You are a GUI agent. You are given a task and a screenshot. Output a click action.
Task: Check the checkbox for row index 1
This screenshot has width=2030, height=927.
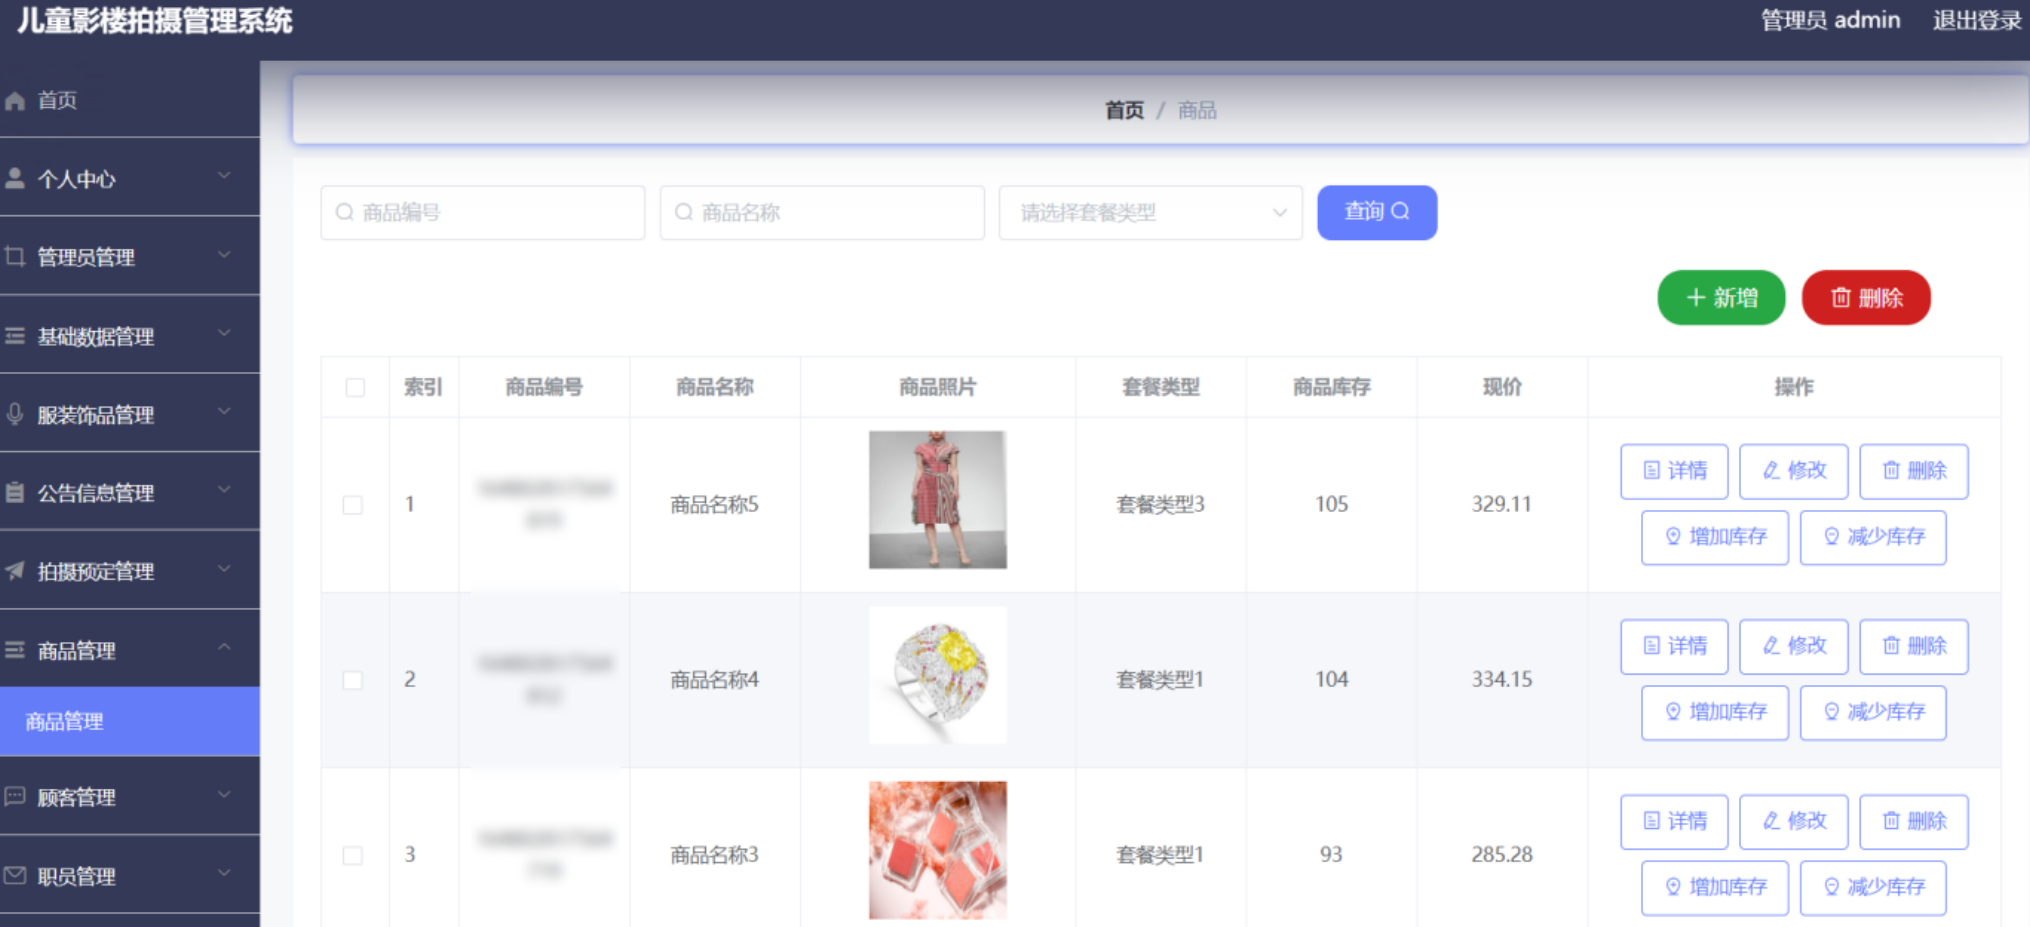point(353,505)
